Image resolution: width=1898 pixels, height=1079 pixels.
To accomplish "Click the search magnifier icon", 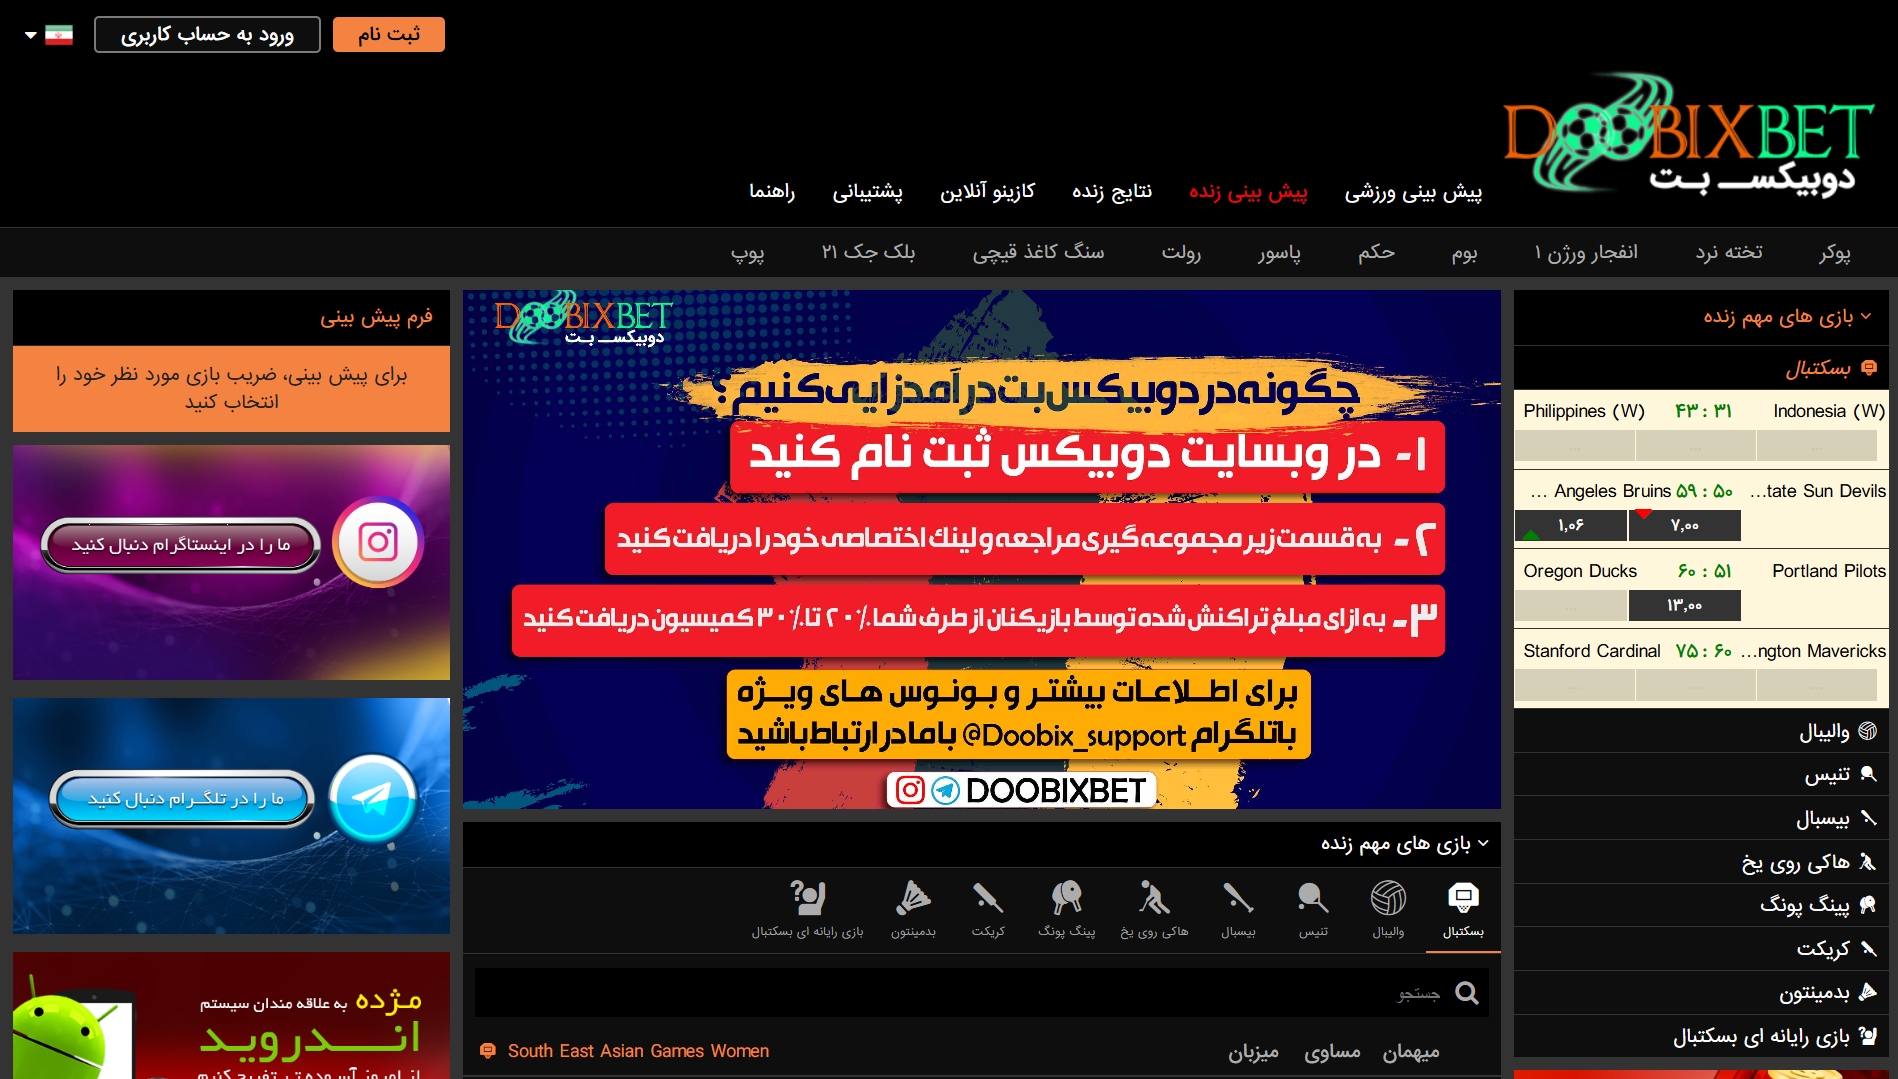I will click(1466, 993).
